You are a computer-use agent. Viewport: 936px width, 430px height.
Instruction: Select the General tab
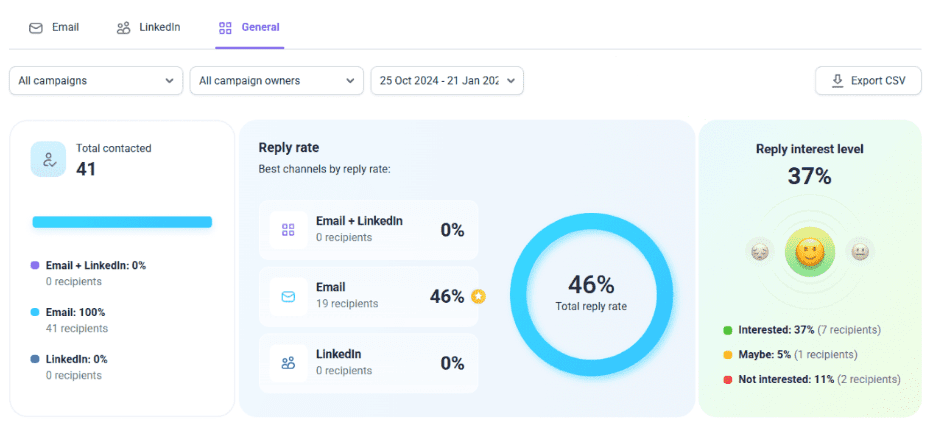250,27
